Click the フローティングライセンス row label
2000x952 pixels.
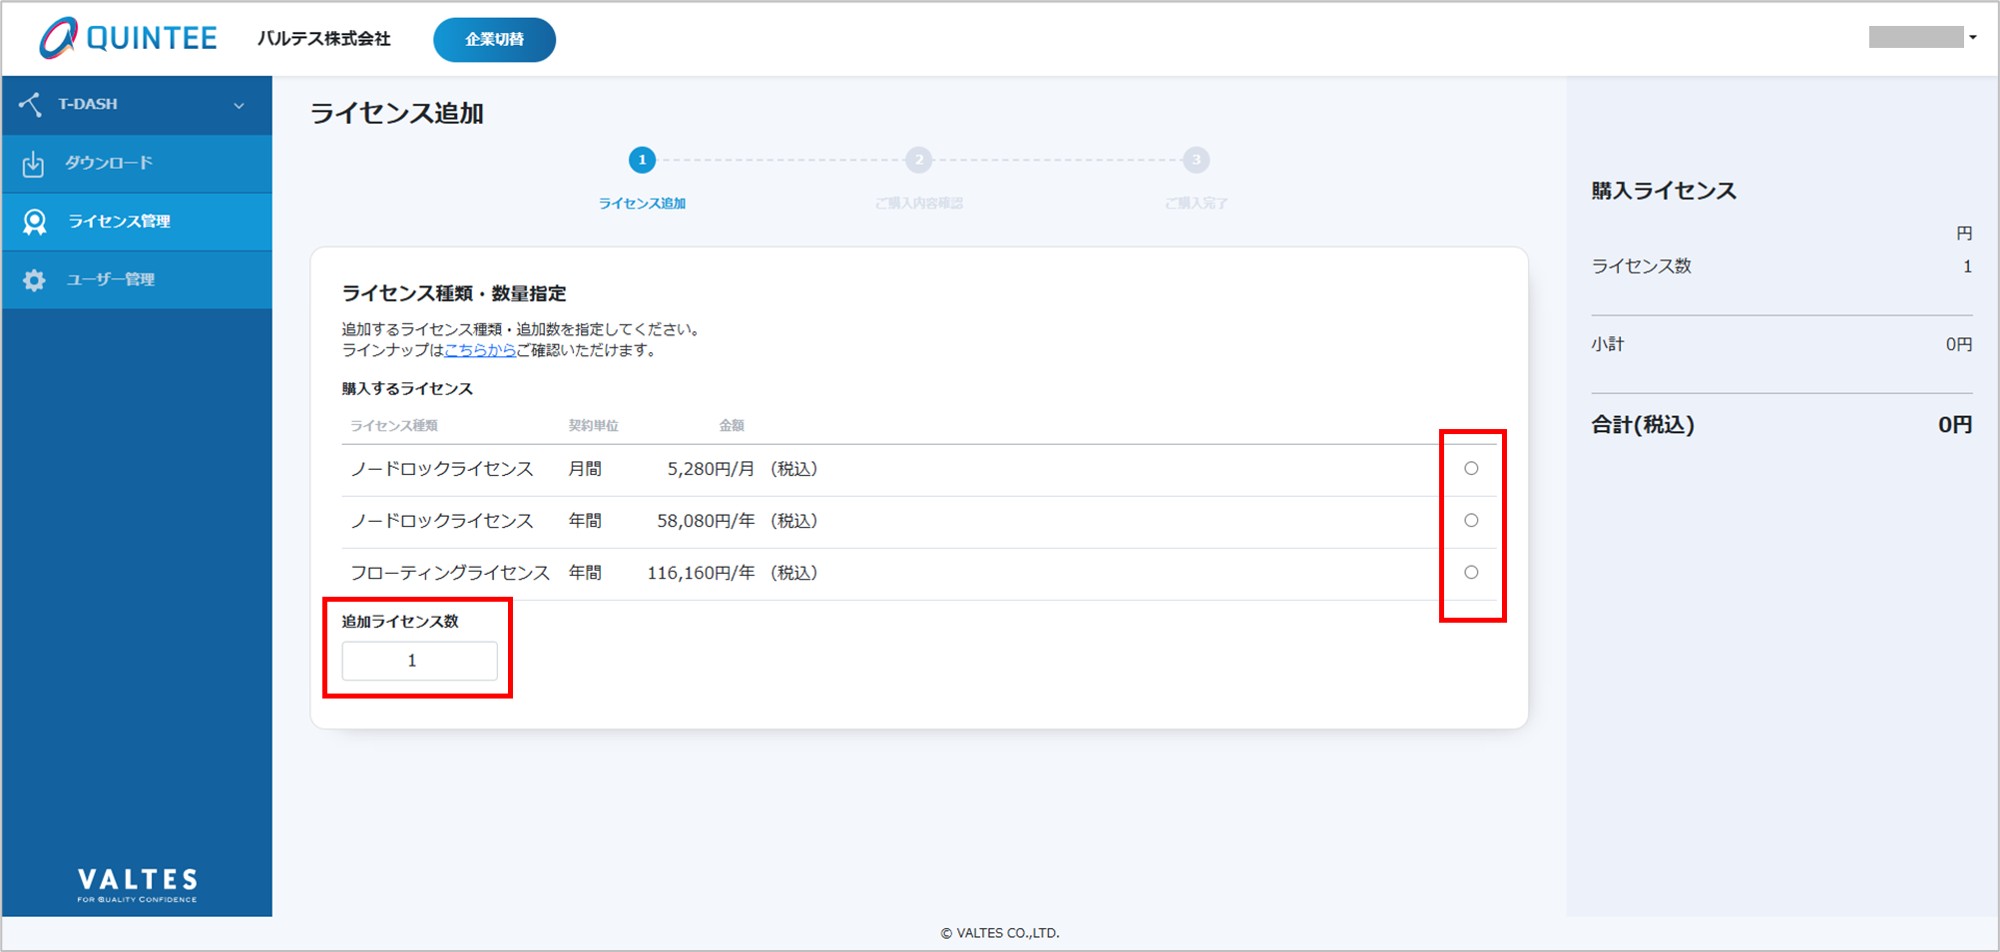tap(450, 573)
